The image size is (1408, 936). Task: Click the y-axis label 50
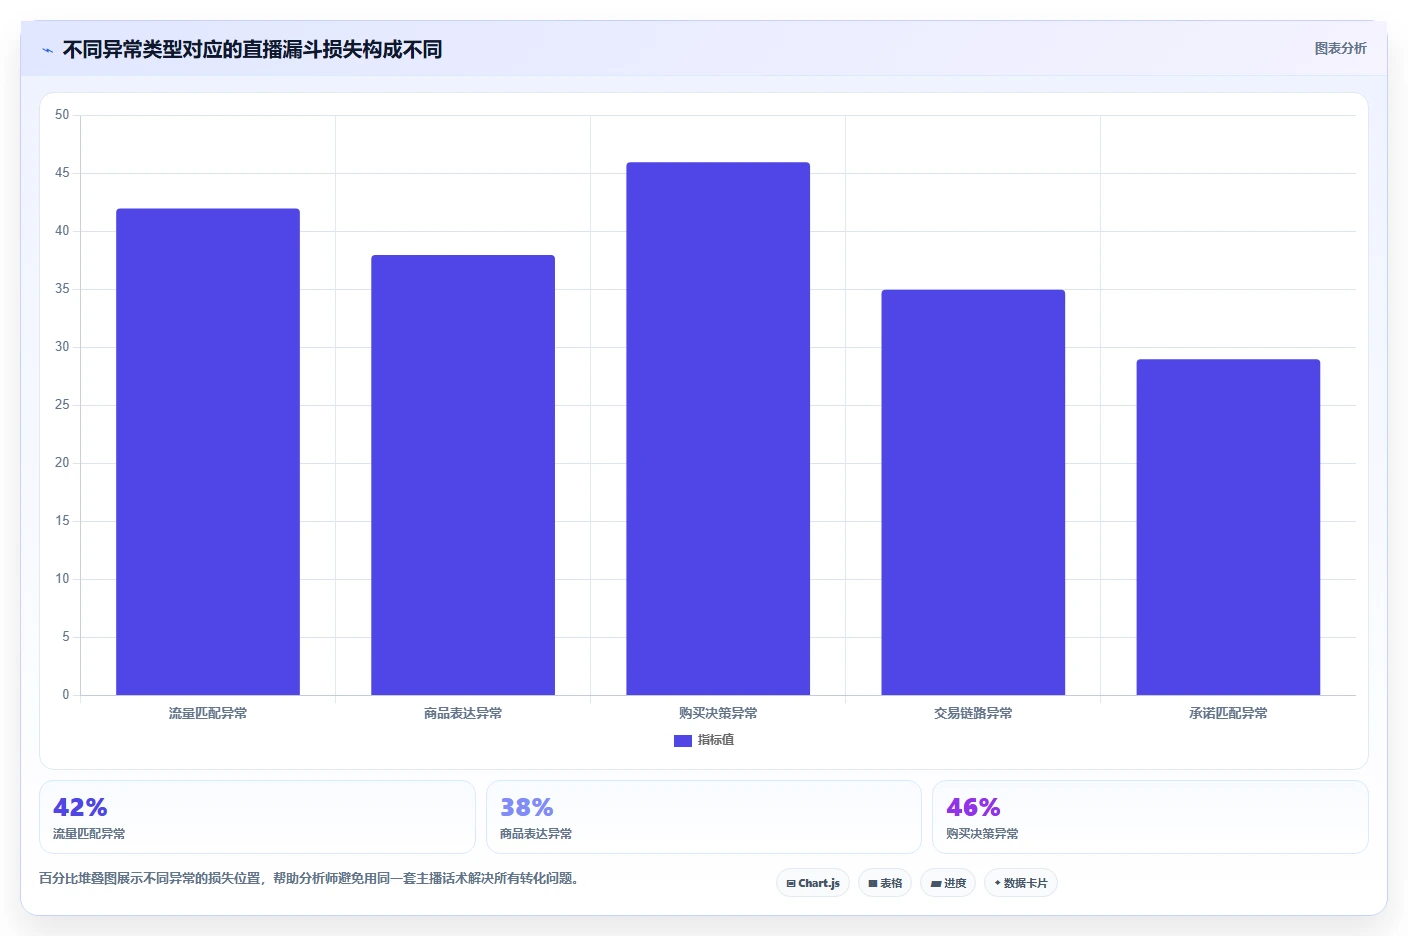pyautogui.click(x=62, y=115)
